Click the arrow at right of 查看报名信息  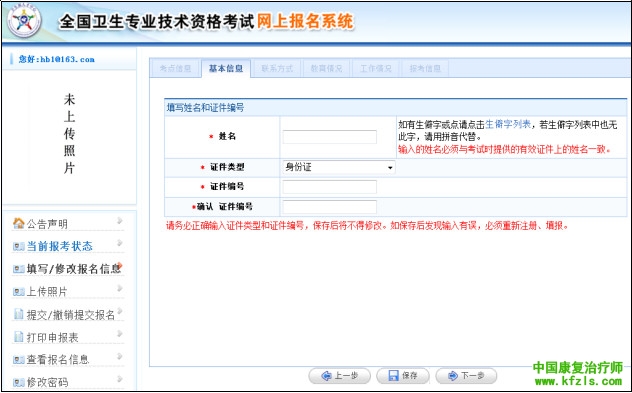(120, 356)
